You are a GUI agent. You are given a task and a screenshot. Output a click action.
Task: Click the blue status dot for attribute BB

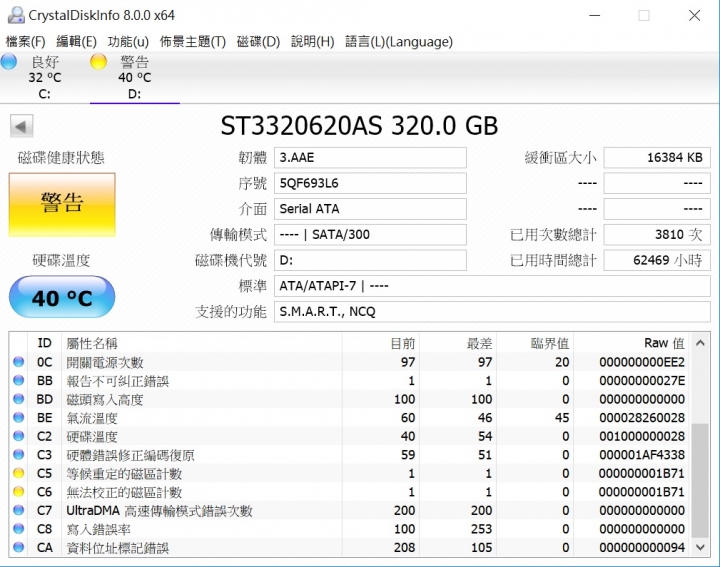tap(18, 380)
